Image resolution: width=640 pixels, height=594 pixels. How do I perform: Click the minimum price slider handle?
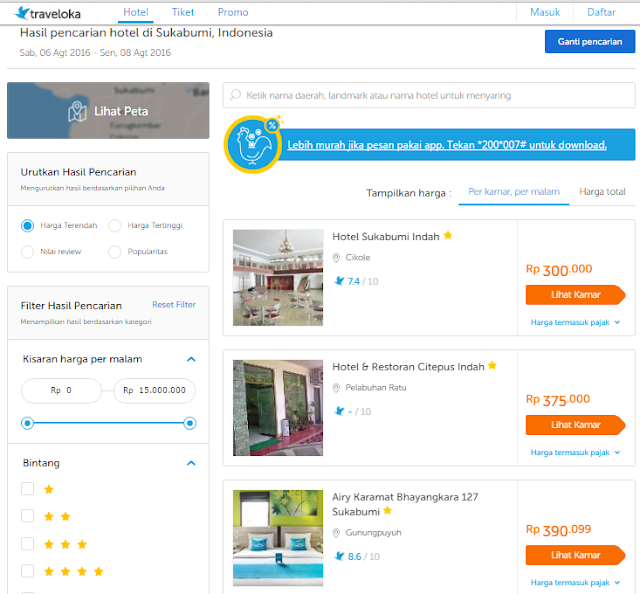[27, 423]
